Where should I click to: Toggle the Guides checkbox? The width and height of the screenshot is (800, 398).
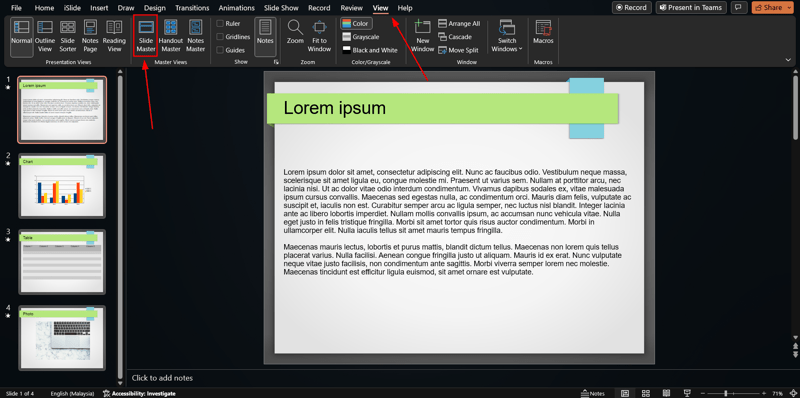click(220, 50)
